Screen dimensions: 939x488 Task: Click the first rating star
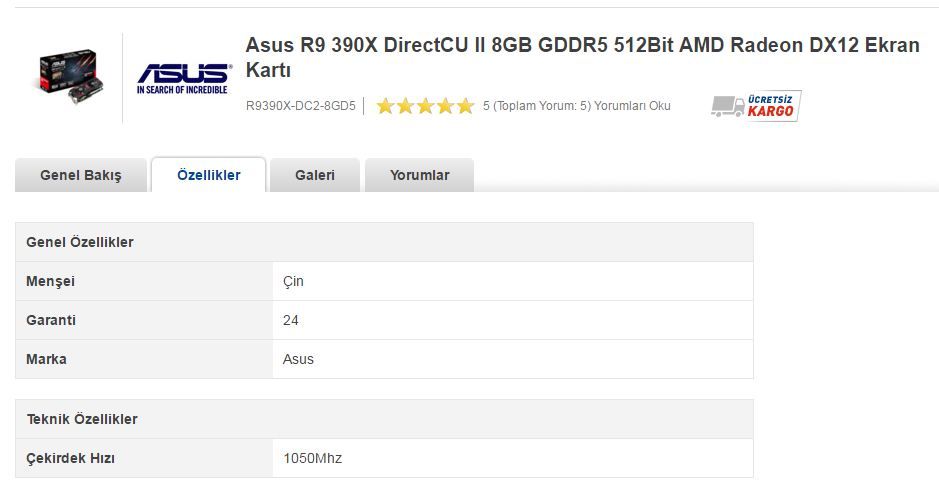point(386,106)
